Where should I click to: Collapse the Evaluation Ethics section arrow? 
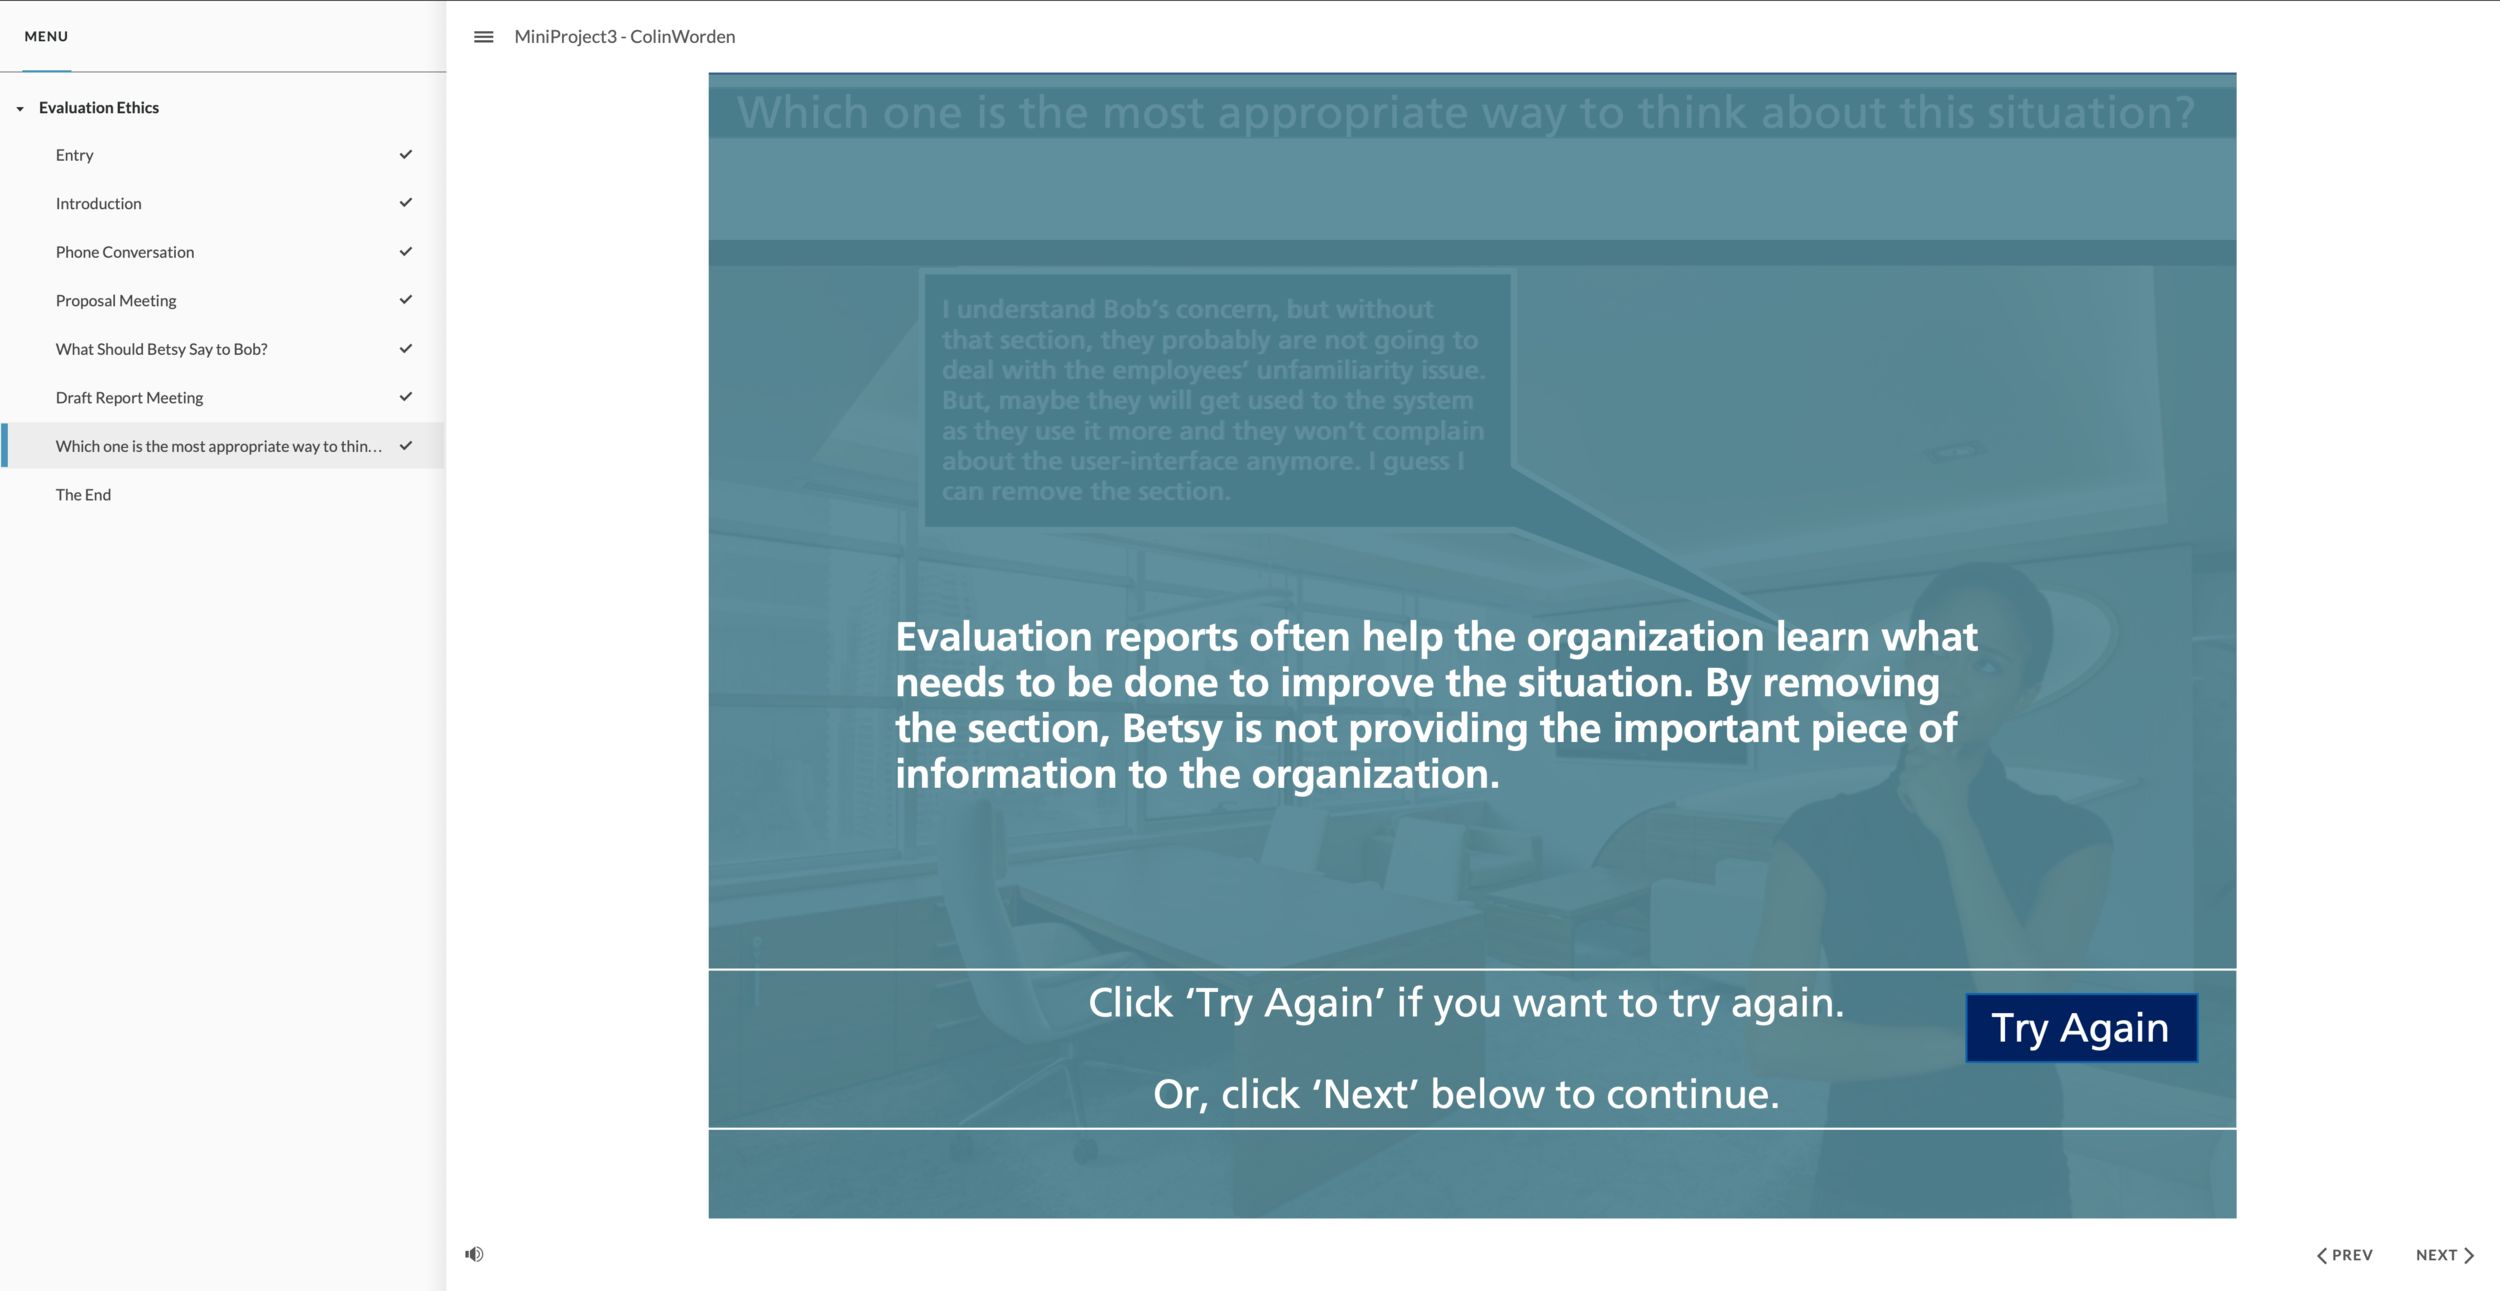(x=20, y=108)
